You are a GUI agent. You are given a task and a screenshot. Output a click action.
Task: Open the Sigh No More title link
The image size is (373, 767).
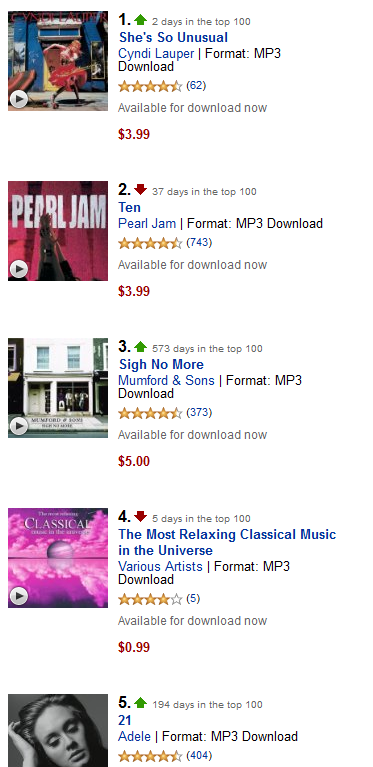161,364
